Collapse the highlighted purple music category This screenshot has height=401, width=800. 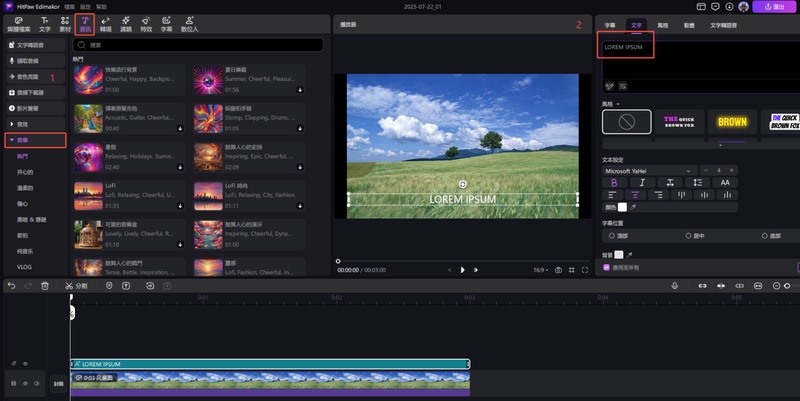(x=12, y=140)
